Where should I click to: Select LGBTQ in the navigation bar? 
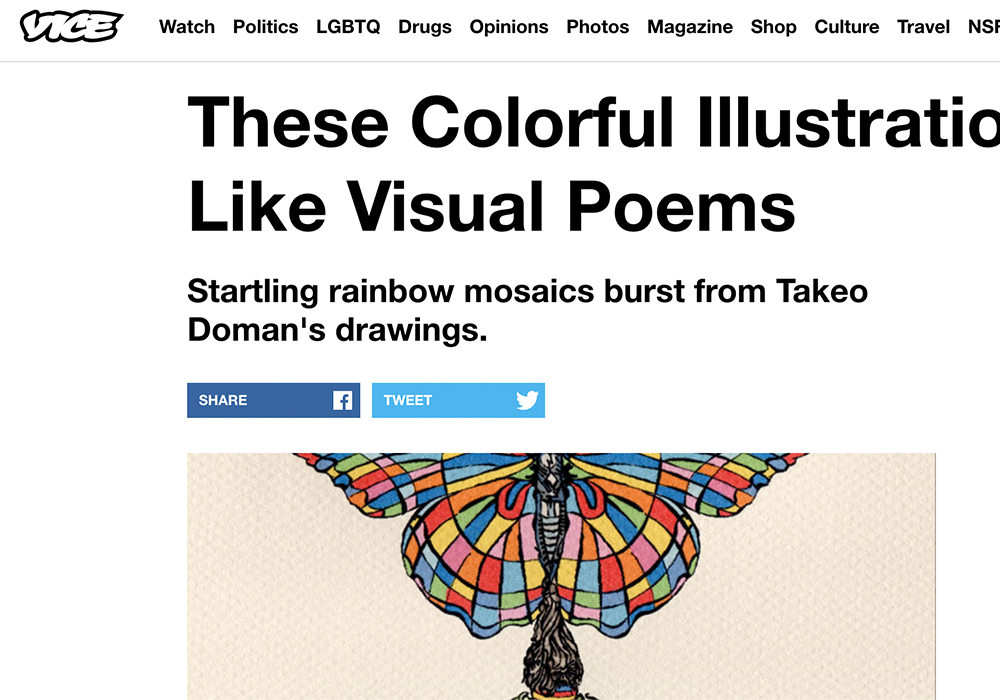pos(348,27)
